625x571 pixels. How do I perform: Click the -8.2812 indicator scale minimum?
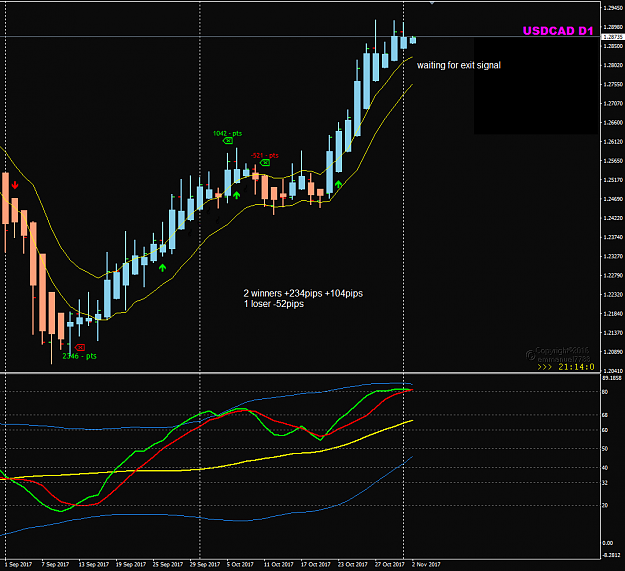[x=611, y=555]
